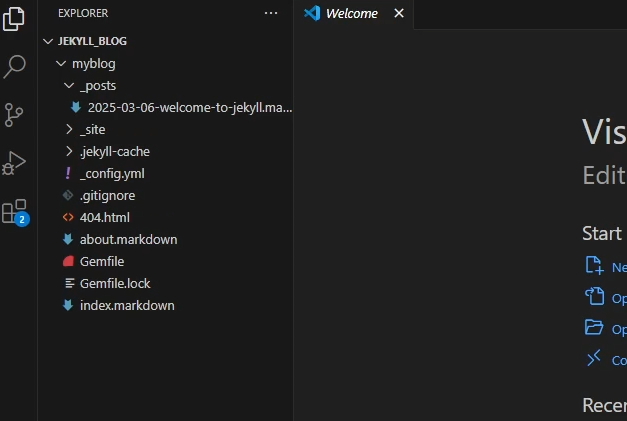This screenshot has height=421, width=627.
Task: Select the Welcome tab
Action: point(353,14)
